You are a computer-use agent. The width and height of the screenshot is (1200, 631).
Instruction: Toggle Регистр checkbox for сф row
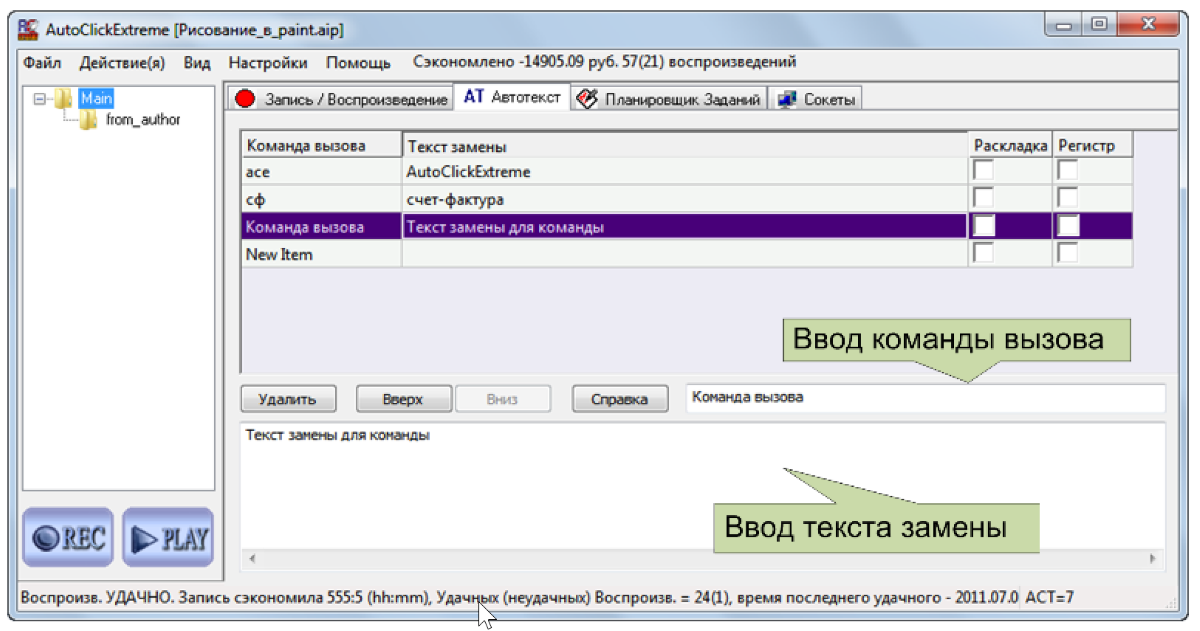click(1068, 198)
